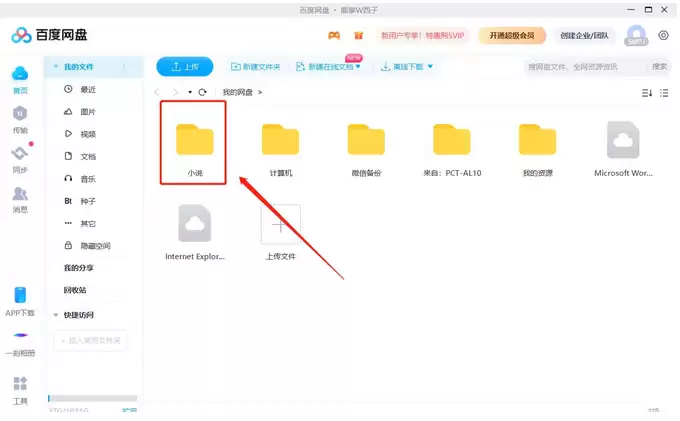This screenshot has width=680, height=421.
Task: Focus the 搜网盘文件 search field
Action: 585,67
